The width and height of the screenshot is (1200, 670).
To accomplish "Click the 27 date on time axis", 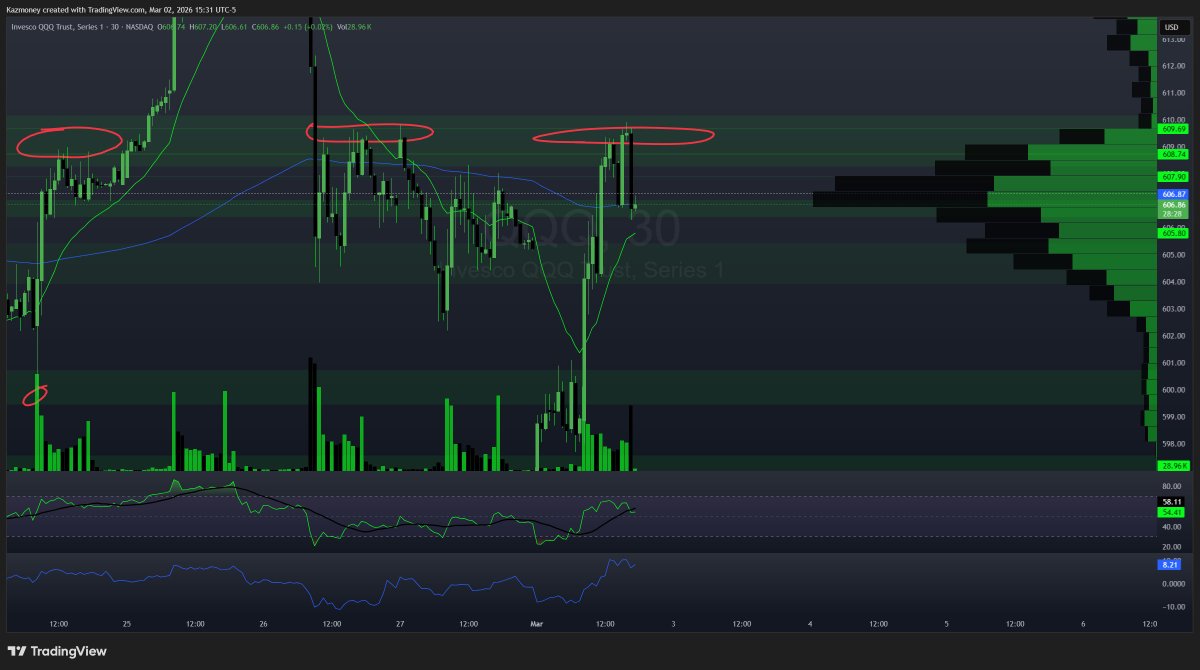I will [x=400, y=624].
